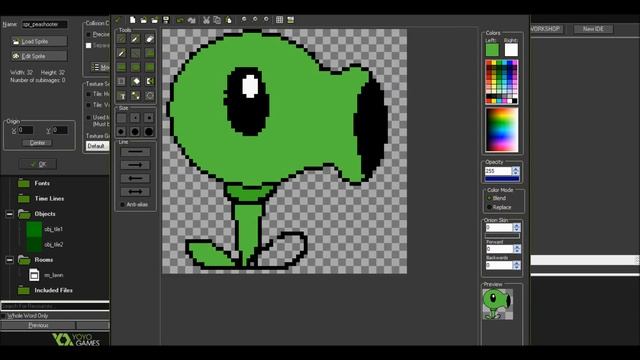
Task: Create a new image with the blank page icon
Action: click(x=132, y=20)
